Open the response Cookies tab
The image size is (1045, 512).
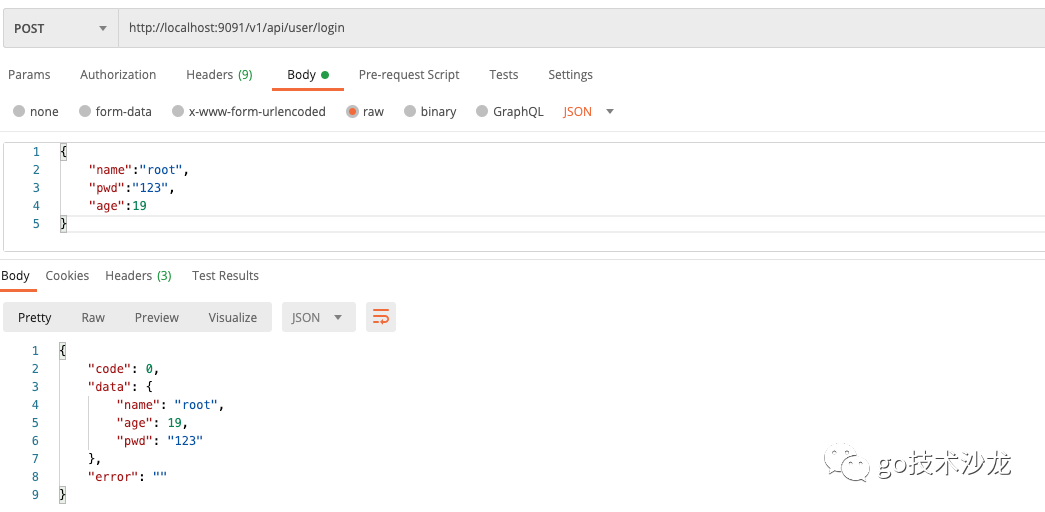(x=67, y=275)
